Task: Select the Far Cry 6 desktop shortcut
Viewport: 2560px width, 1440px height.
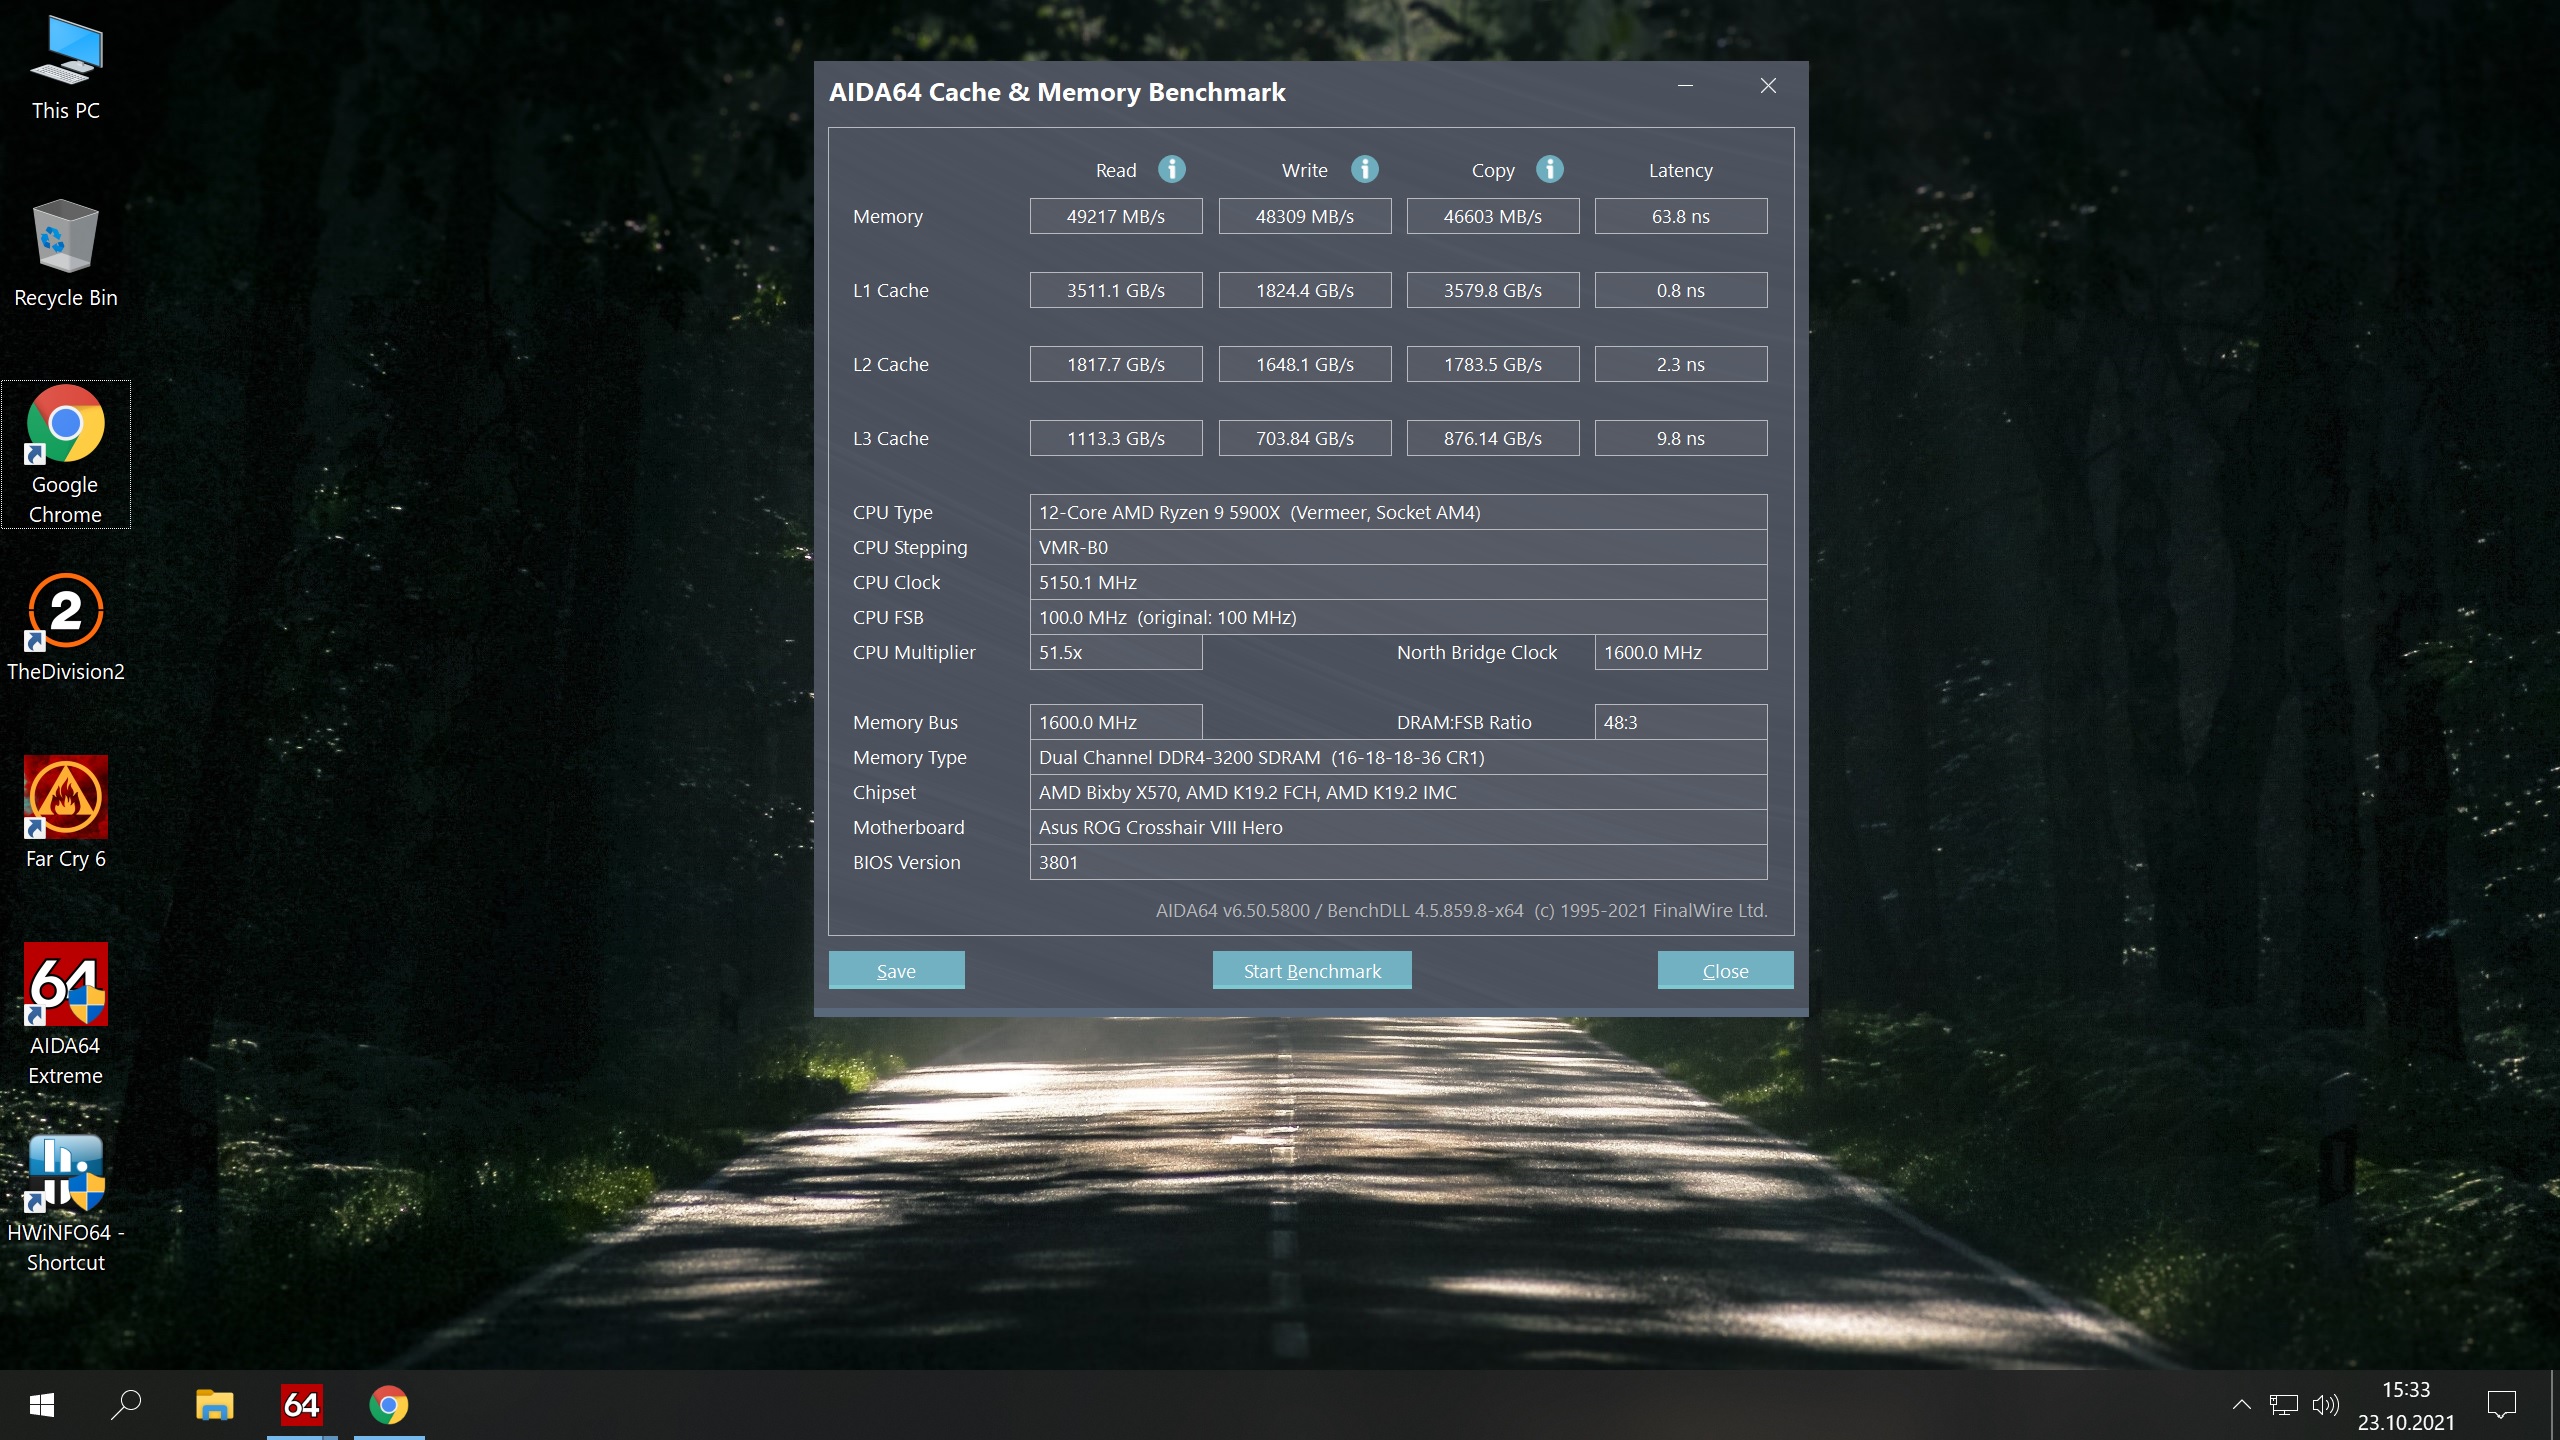Action: coord(66,813)
